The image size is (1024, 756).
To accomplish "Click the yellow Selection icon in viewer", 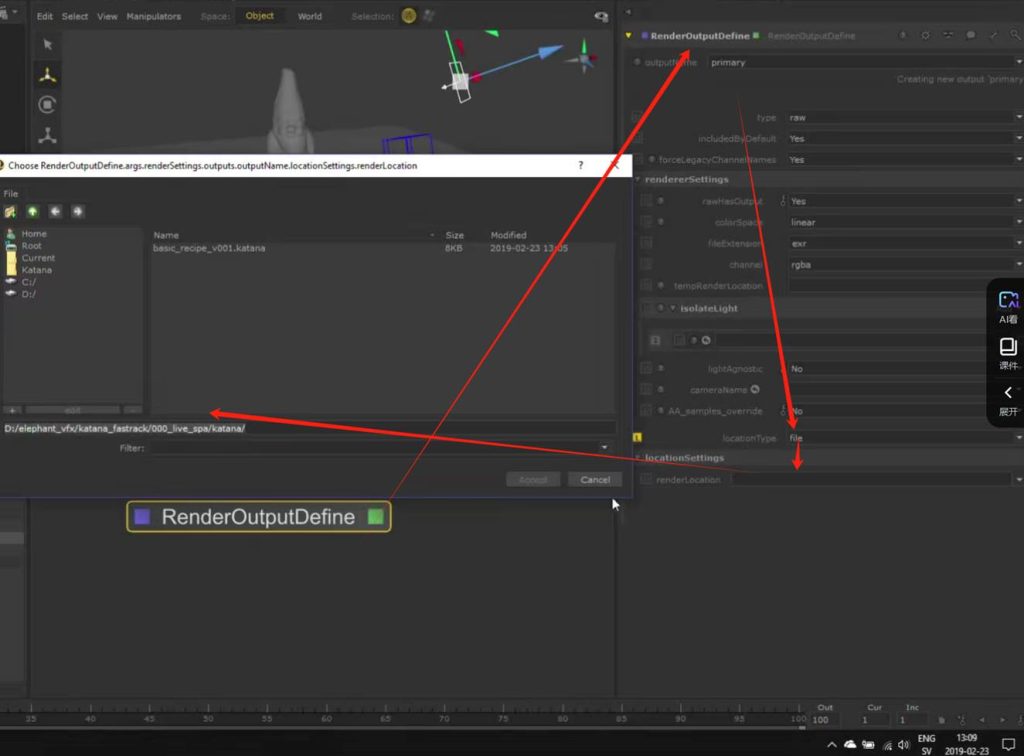I will pyautogui.click(x=409, y=16).
